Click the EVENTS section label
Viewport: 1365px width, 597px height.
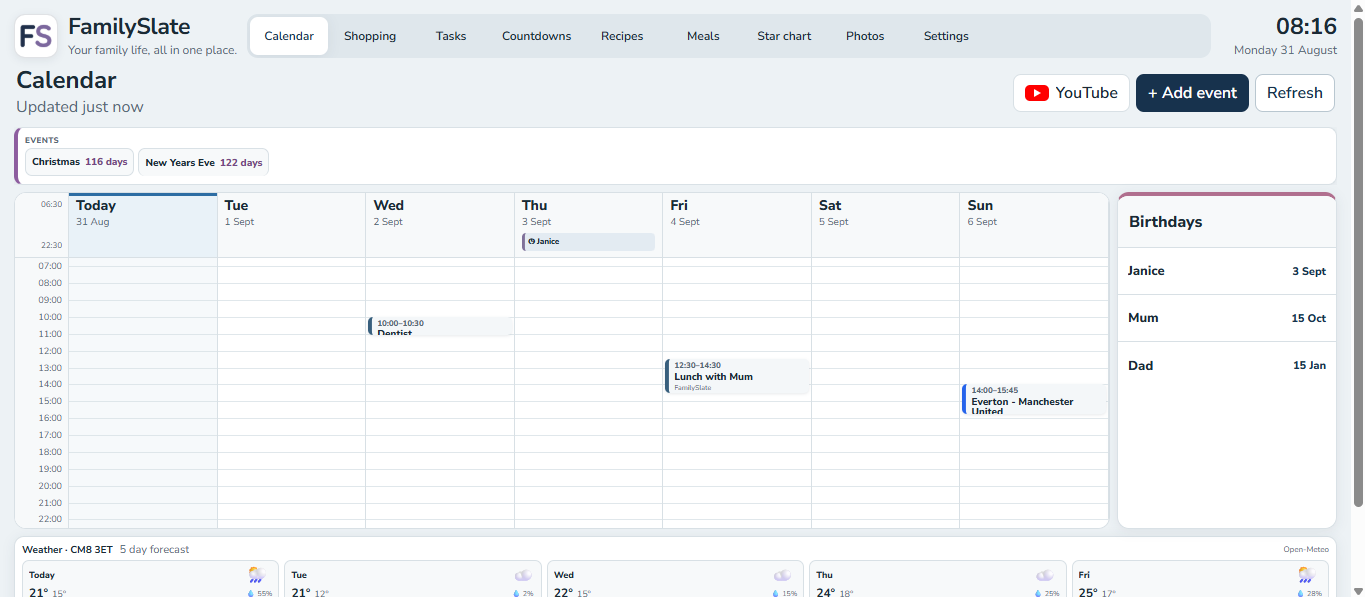42,140
